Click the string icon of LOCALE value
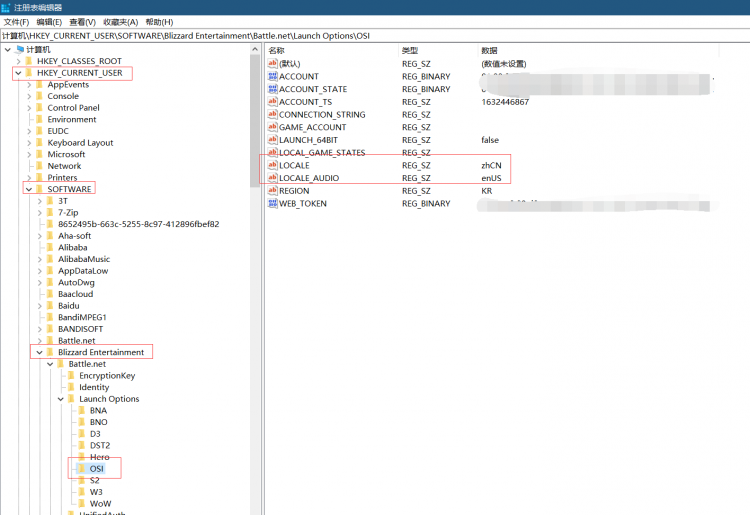 click(273, 165)
